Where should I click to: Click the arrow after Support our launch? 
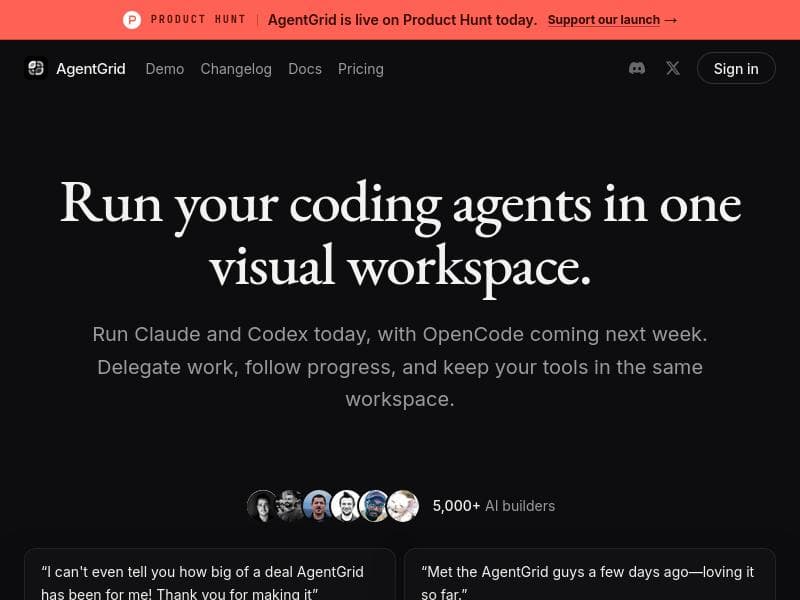click(x=671, y=20)
